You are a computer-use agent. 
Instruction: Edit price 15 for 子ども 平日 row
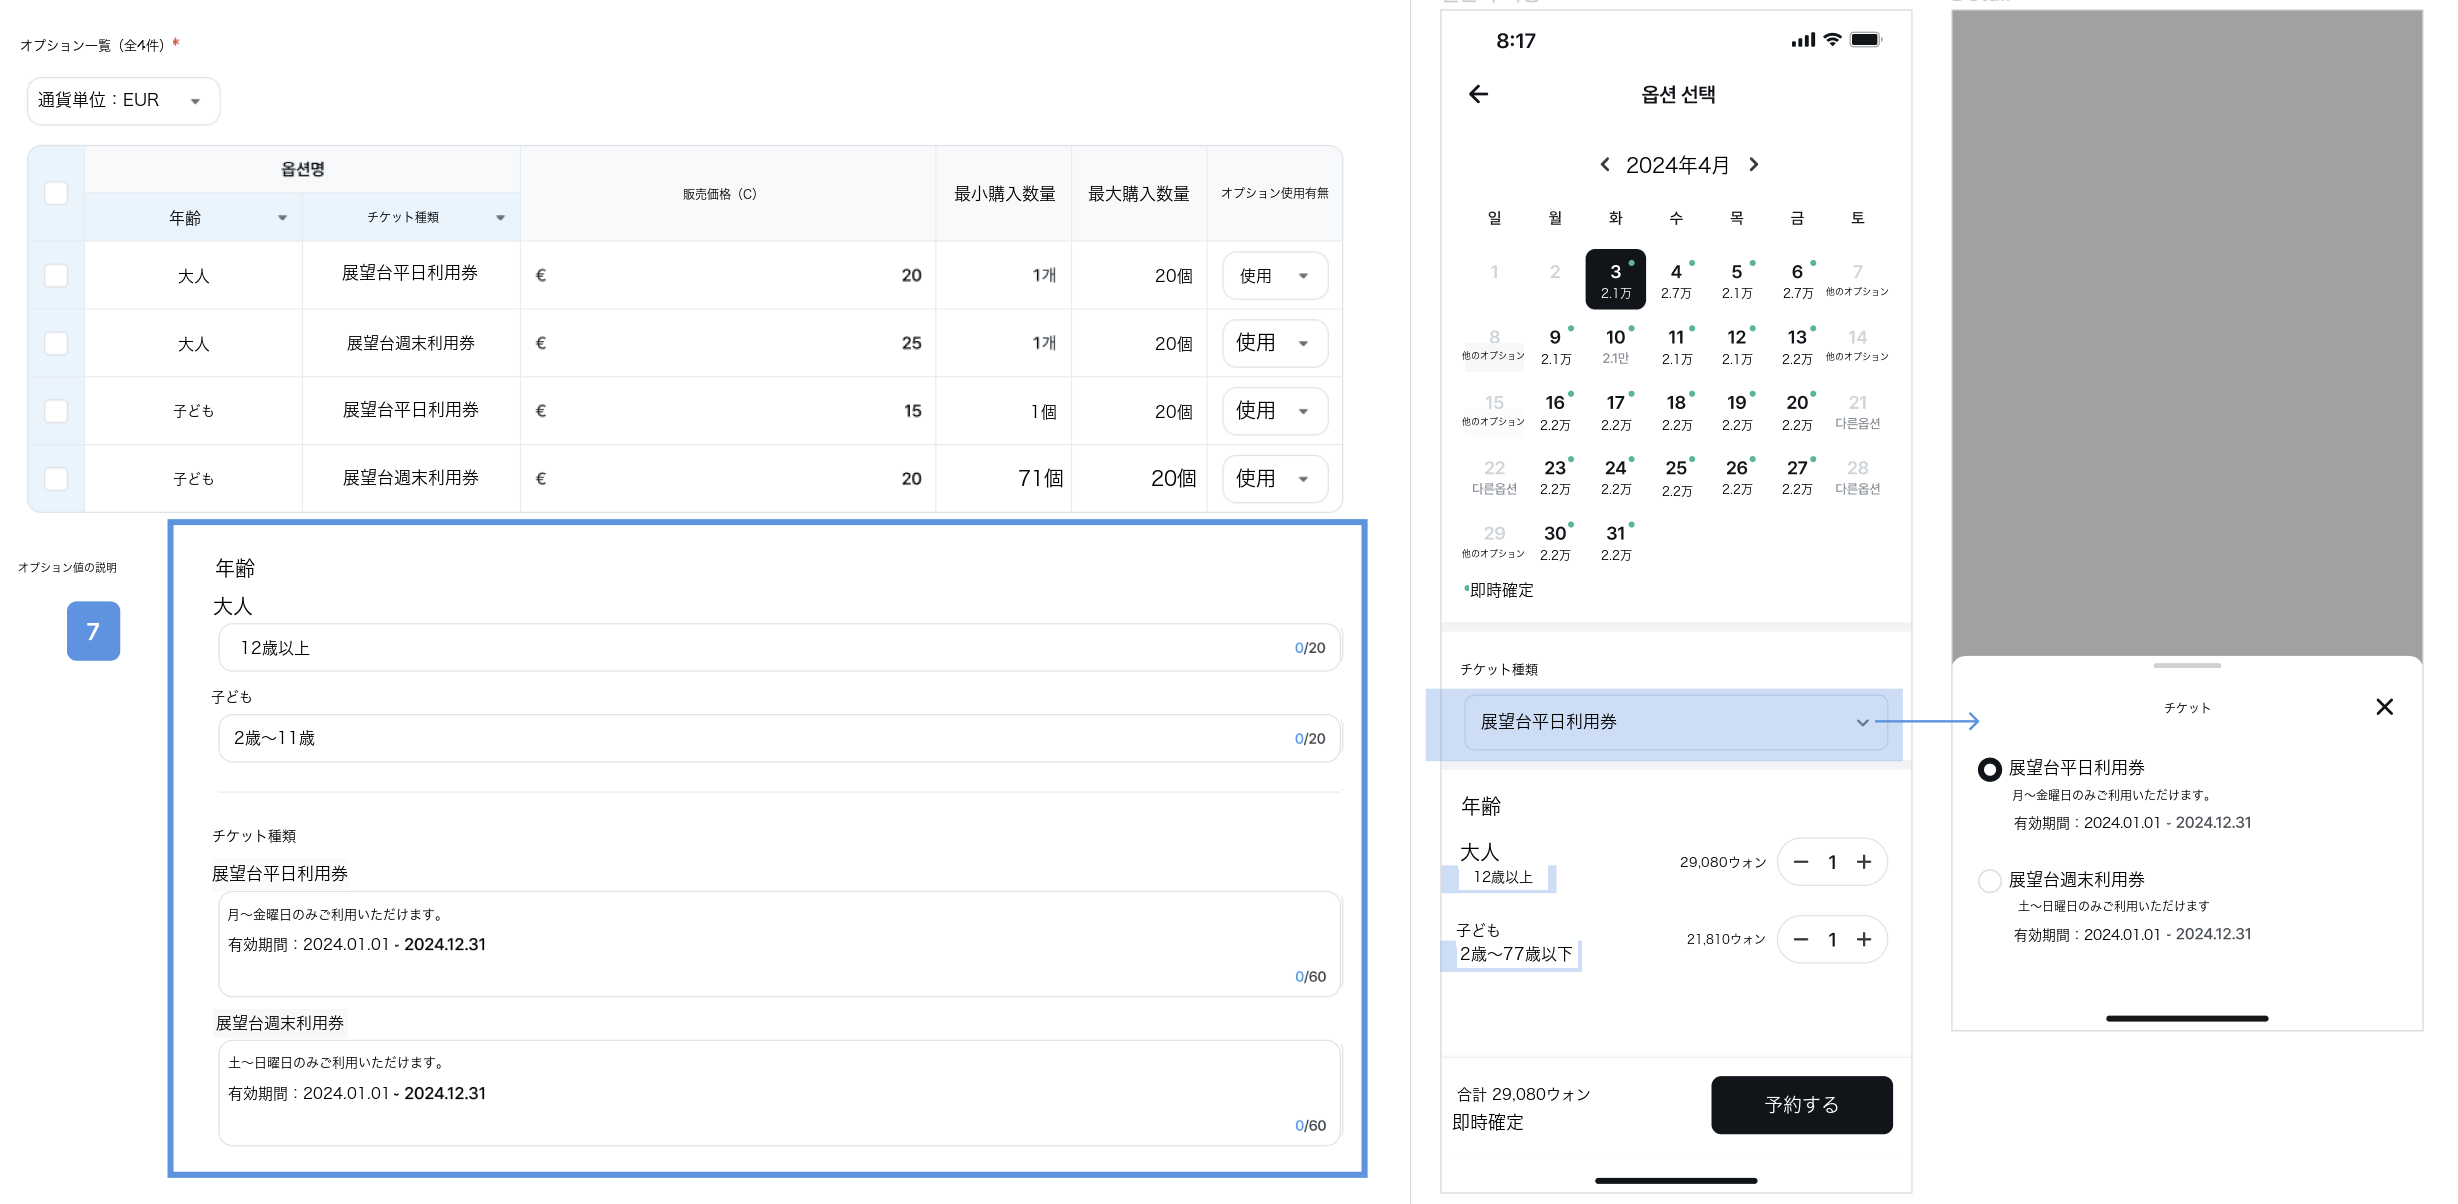[x=728, y=411]
